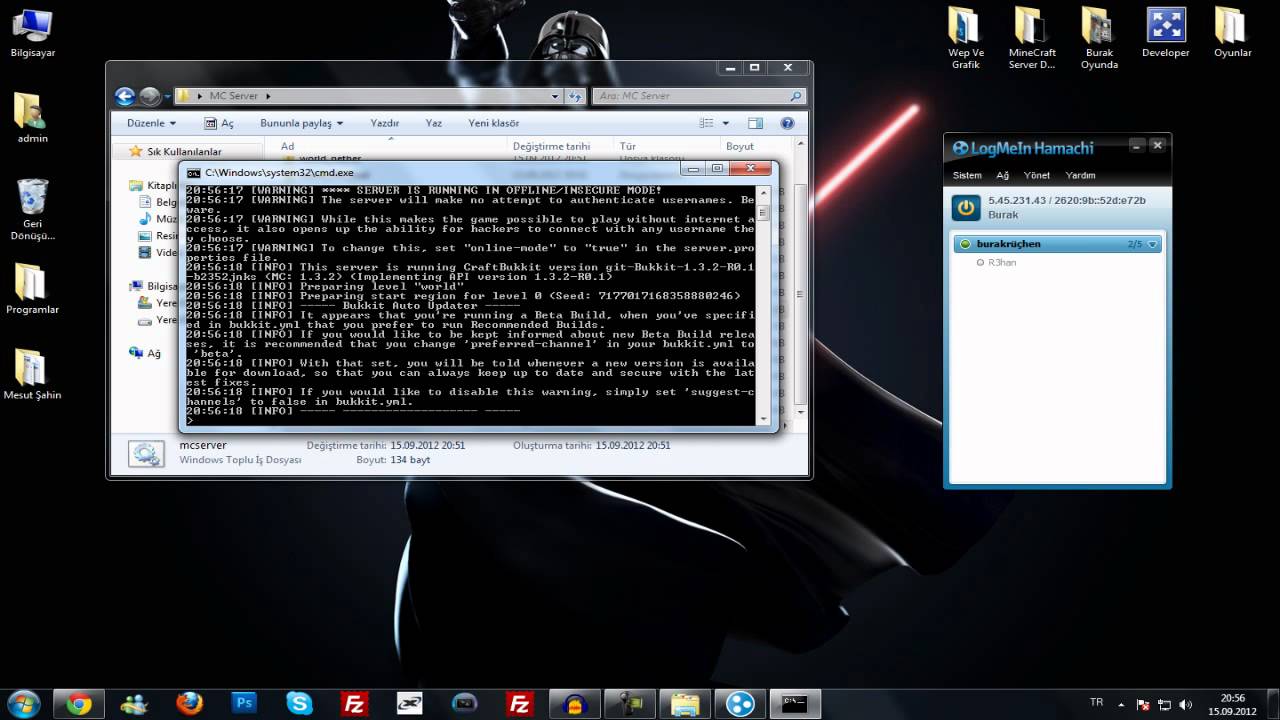Click the Ara: MC Server search box
This screenshot has width=1280, height=720.
(698, 96)
